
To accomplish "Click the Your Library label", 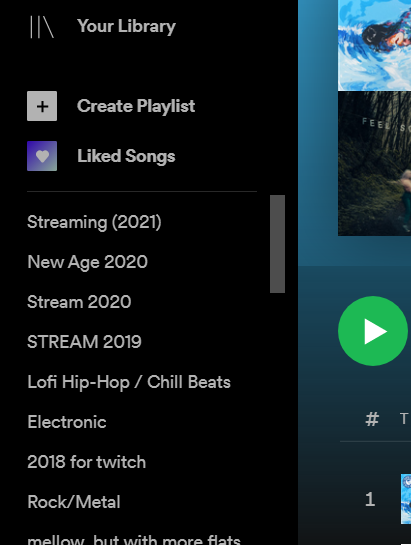I will pyautogui.click(x=126, y=26).
